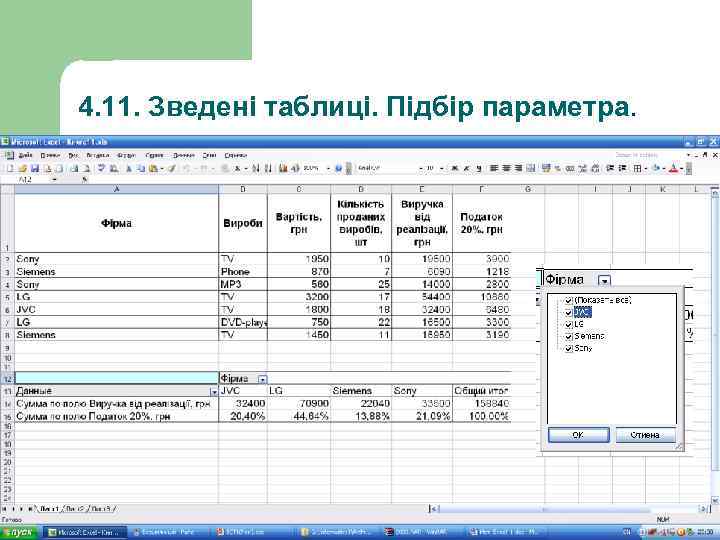Open the Zoom percentage dropdown
The height and width of the screenshot is (540, 720).
point(328,169)
